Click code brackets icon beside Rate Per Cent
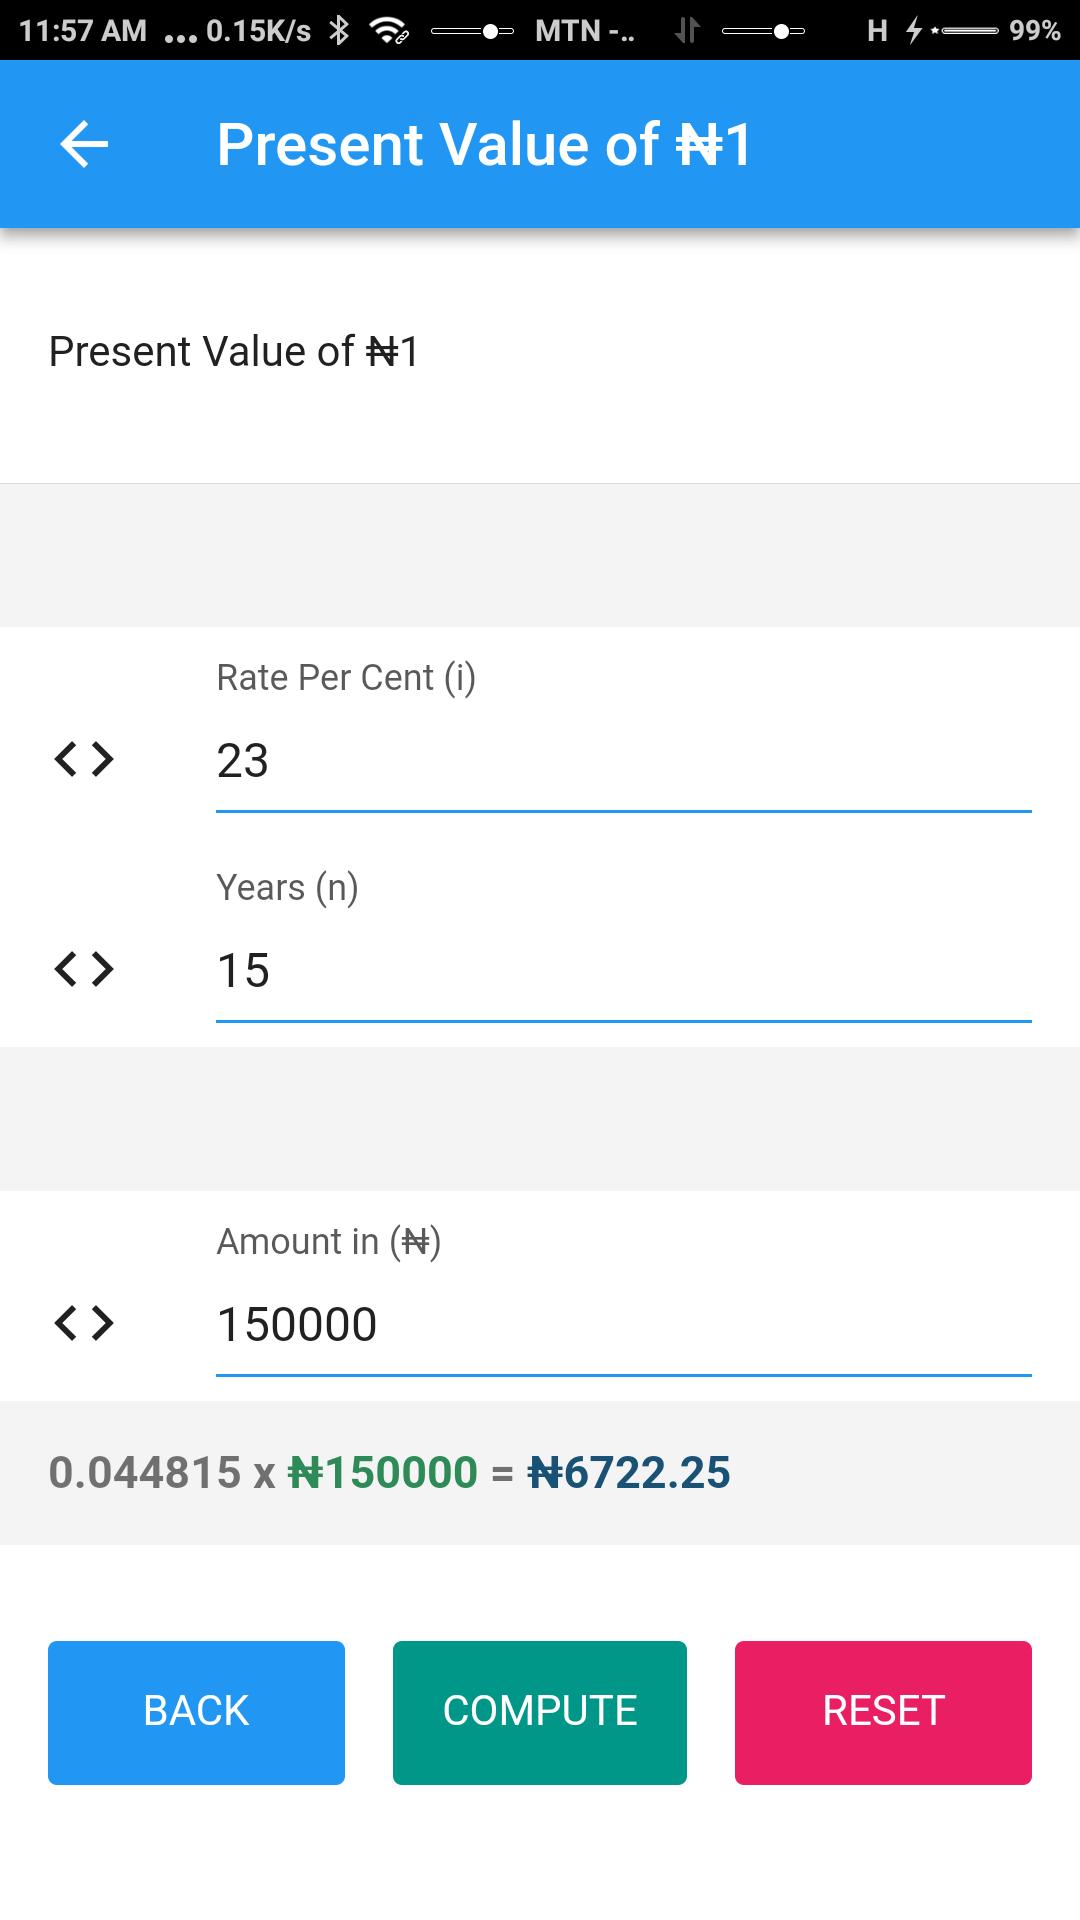The image size is (1080, 1920). coord(84,759)
